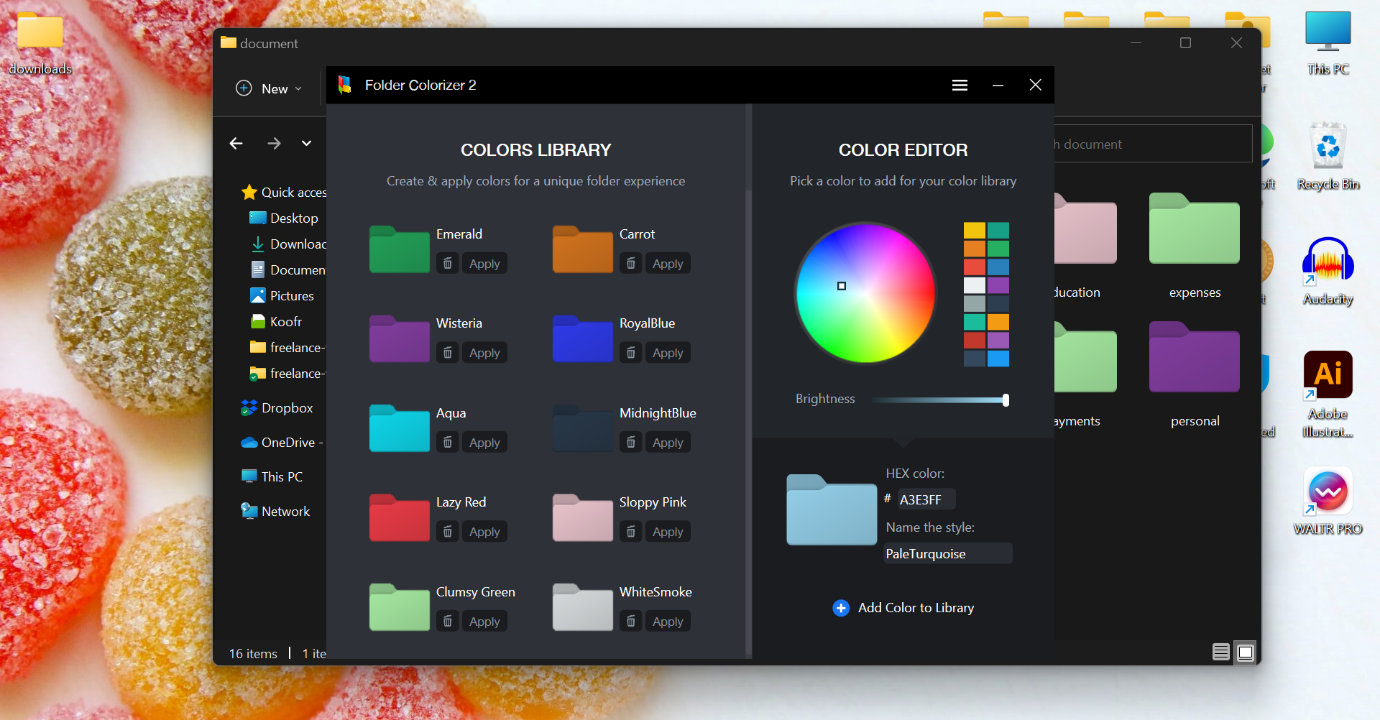
Task: Open Pictures in Explorer sidebar
Action: (x=284, y=296)
